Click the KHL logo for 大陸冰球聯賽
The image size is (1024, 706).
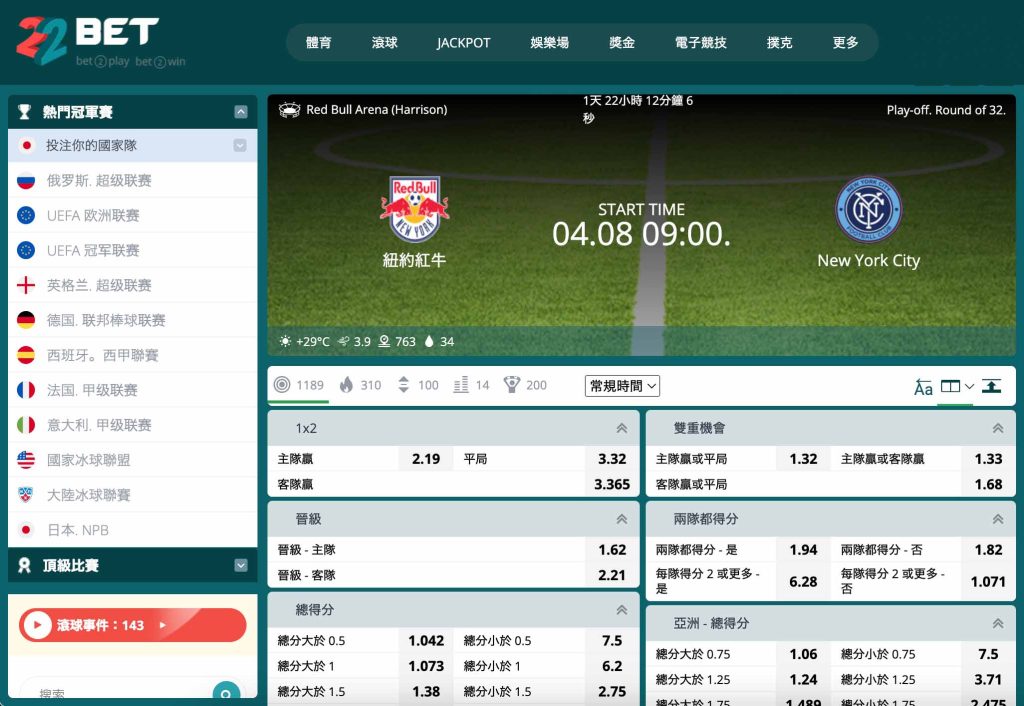[26, 495]
